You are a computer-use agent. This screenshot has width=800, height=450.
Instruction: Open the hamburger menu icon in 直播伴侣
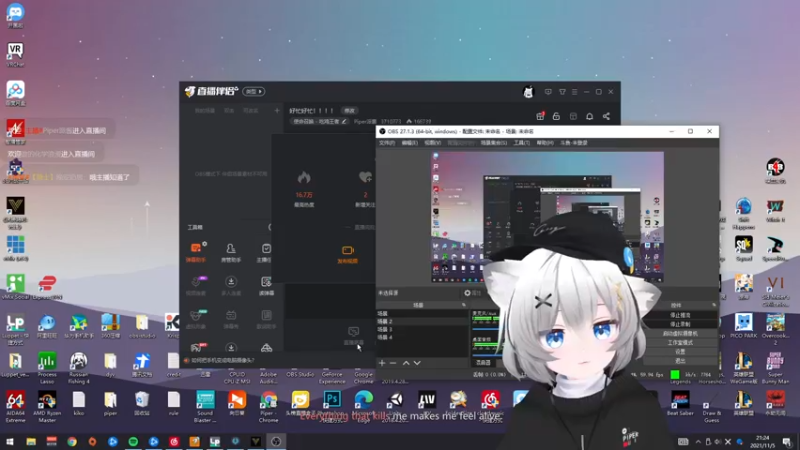pos(574,92)
